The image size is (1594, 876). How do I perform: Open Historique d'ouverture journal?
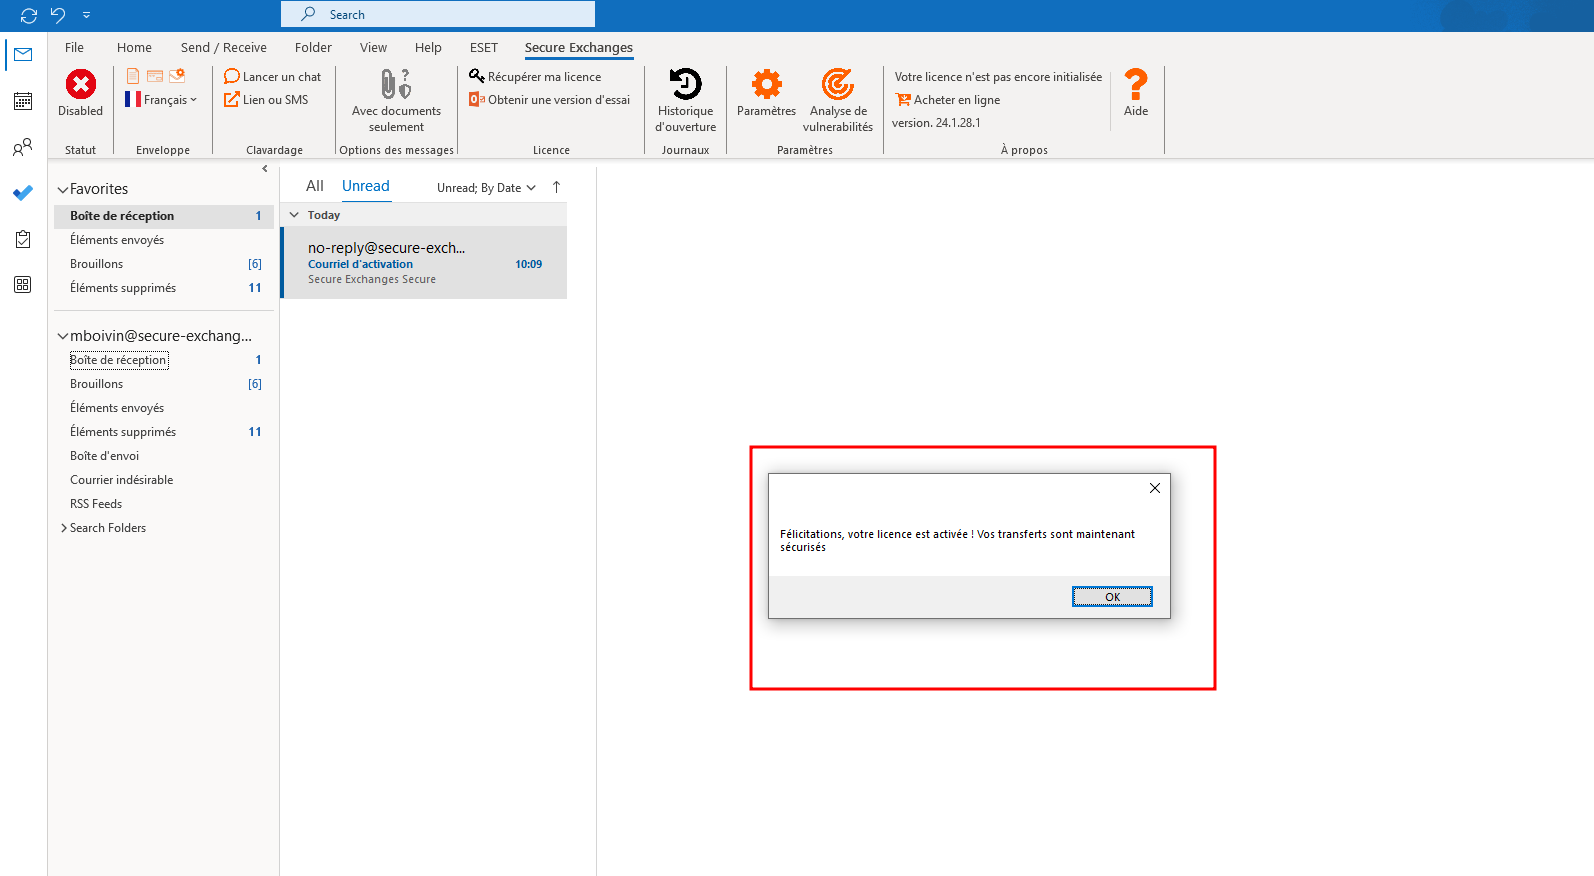(x=686, y=100)
